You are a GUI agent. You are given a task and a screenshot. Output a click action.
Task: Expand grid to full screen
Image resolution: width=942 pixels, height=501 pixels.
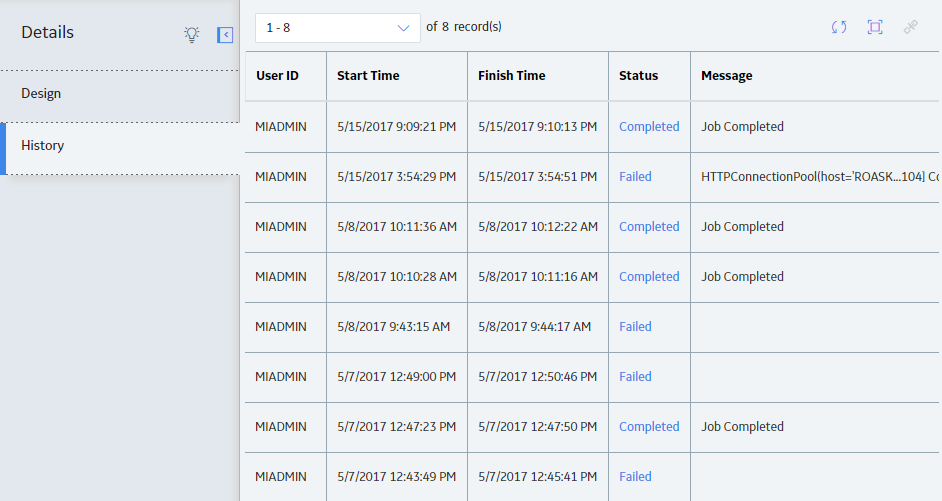pos(875,27)
